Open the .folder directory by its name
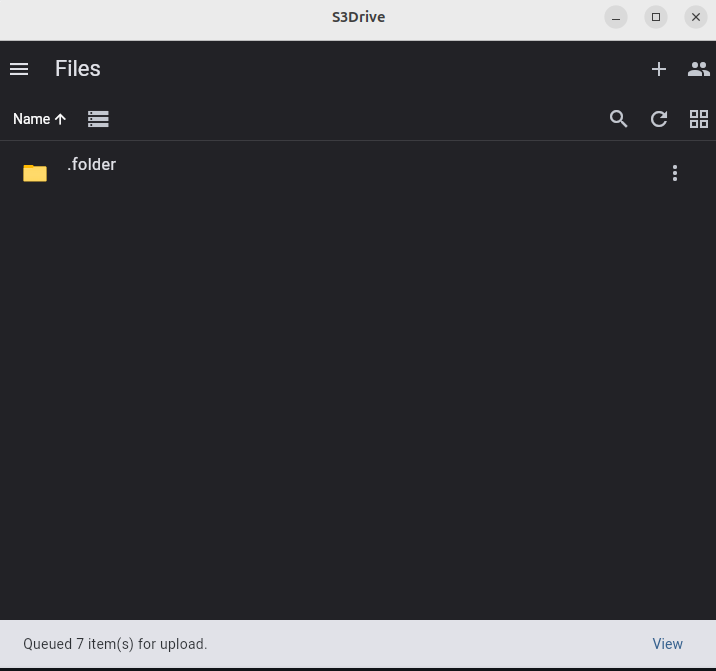 click(x=91, y=164)
